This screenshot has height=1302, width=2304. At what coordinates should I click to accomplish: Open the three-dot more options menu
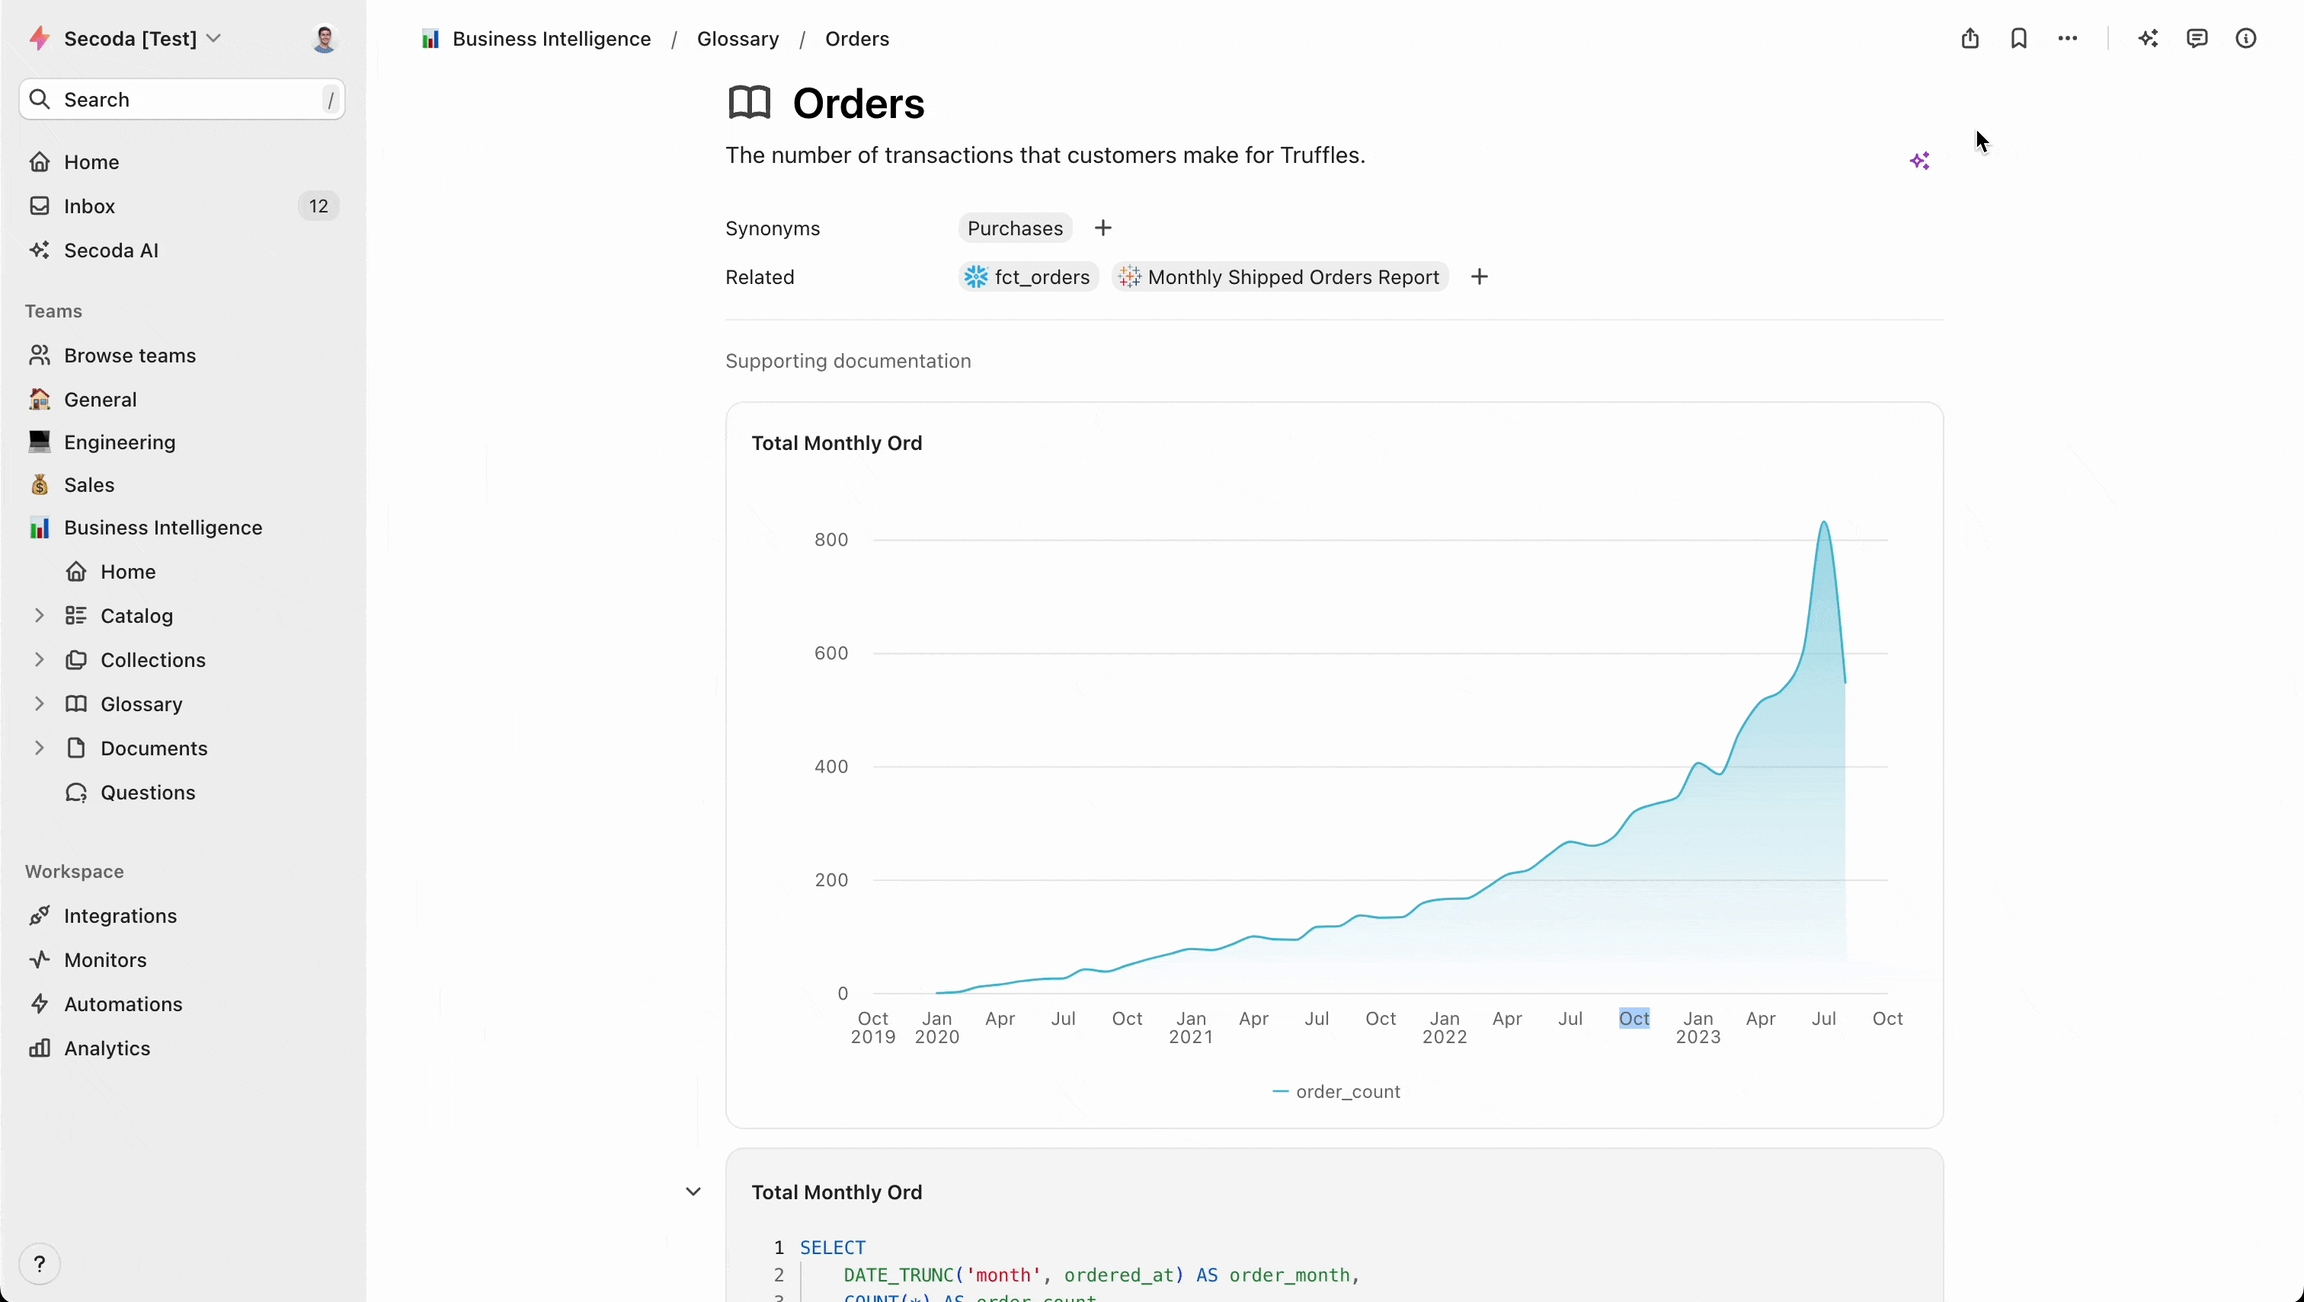pos(2068,39)
